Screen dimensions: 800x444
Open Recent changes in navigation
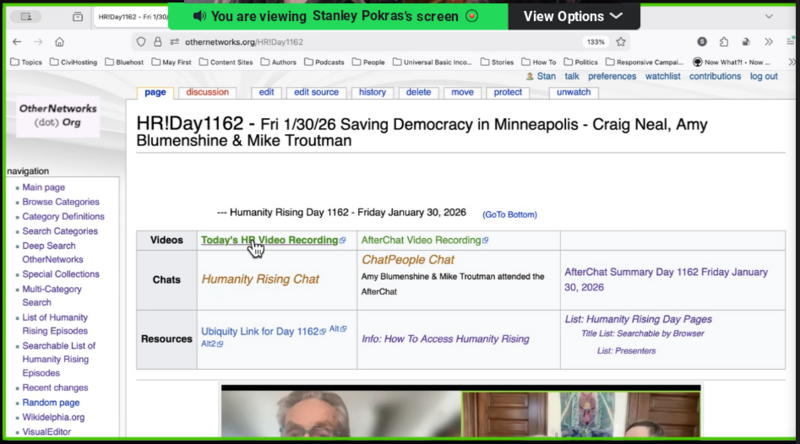point(55,388)
